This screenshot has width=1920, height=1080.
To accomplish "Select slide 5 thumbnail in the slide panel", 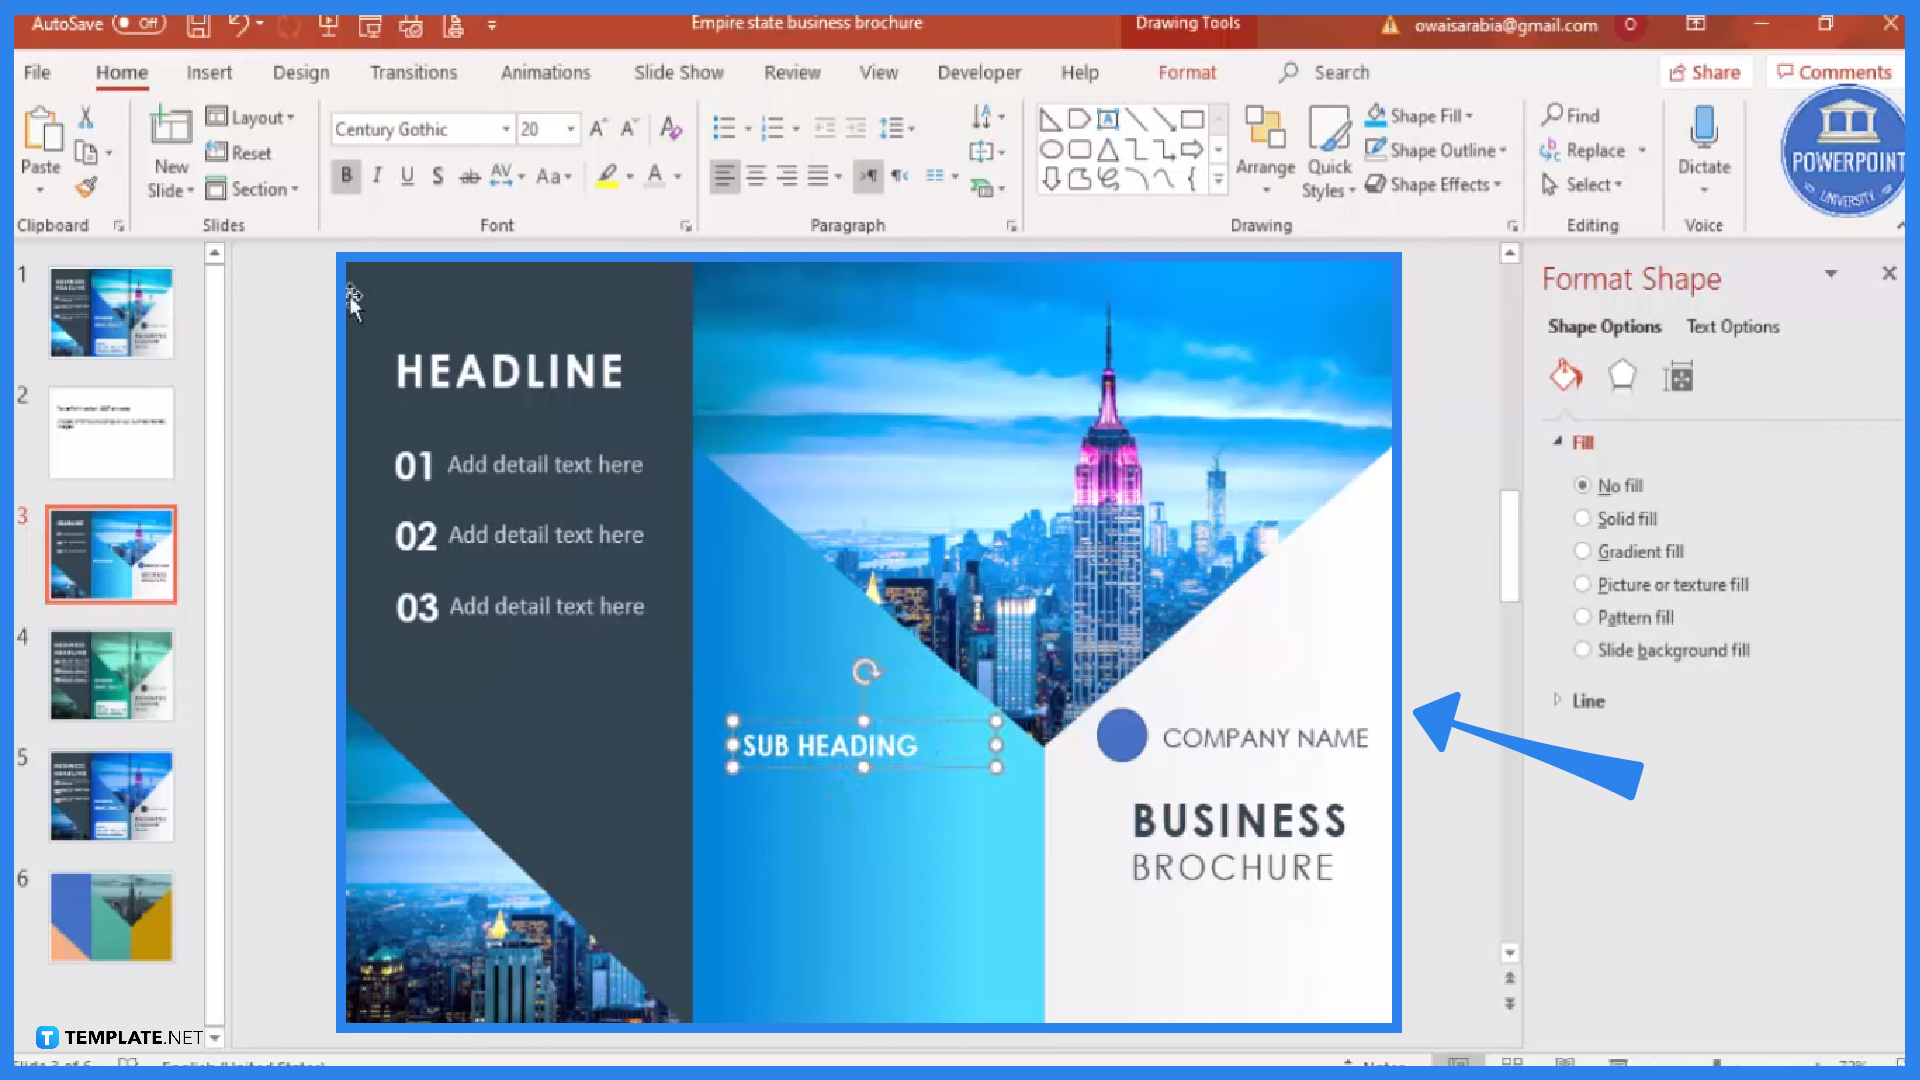I will click(110, 795).
